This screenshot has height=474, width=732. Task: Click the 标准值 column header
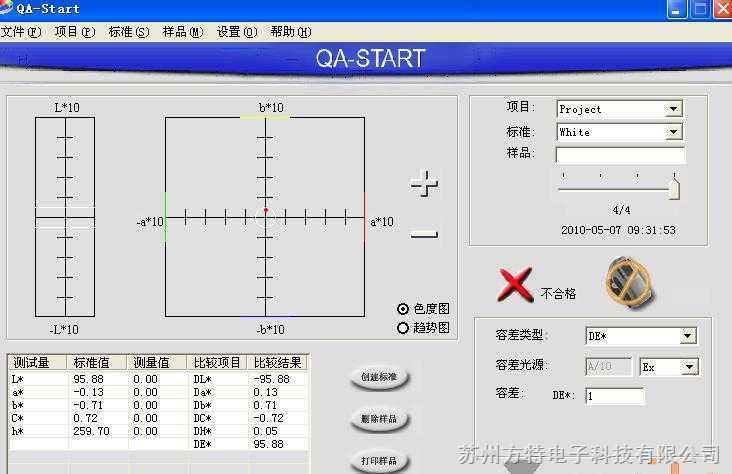(x=98, y=362)
